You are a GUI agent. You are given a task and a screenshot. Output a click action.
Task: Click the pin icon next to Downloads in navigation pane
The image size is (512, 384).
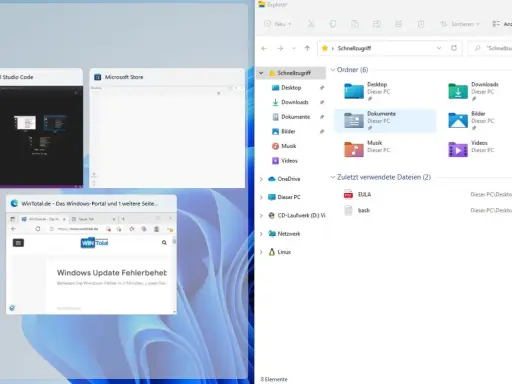tap(322, 102)
